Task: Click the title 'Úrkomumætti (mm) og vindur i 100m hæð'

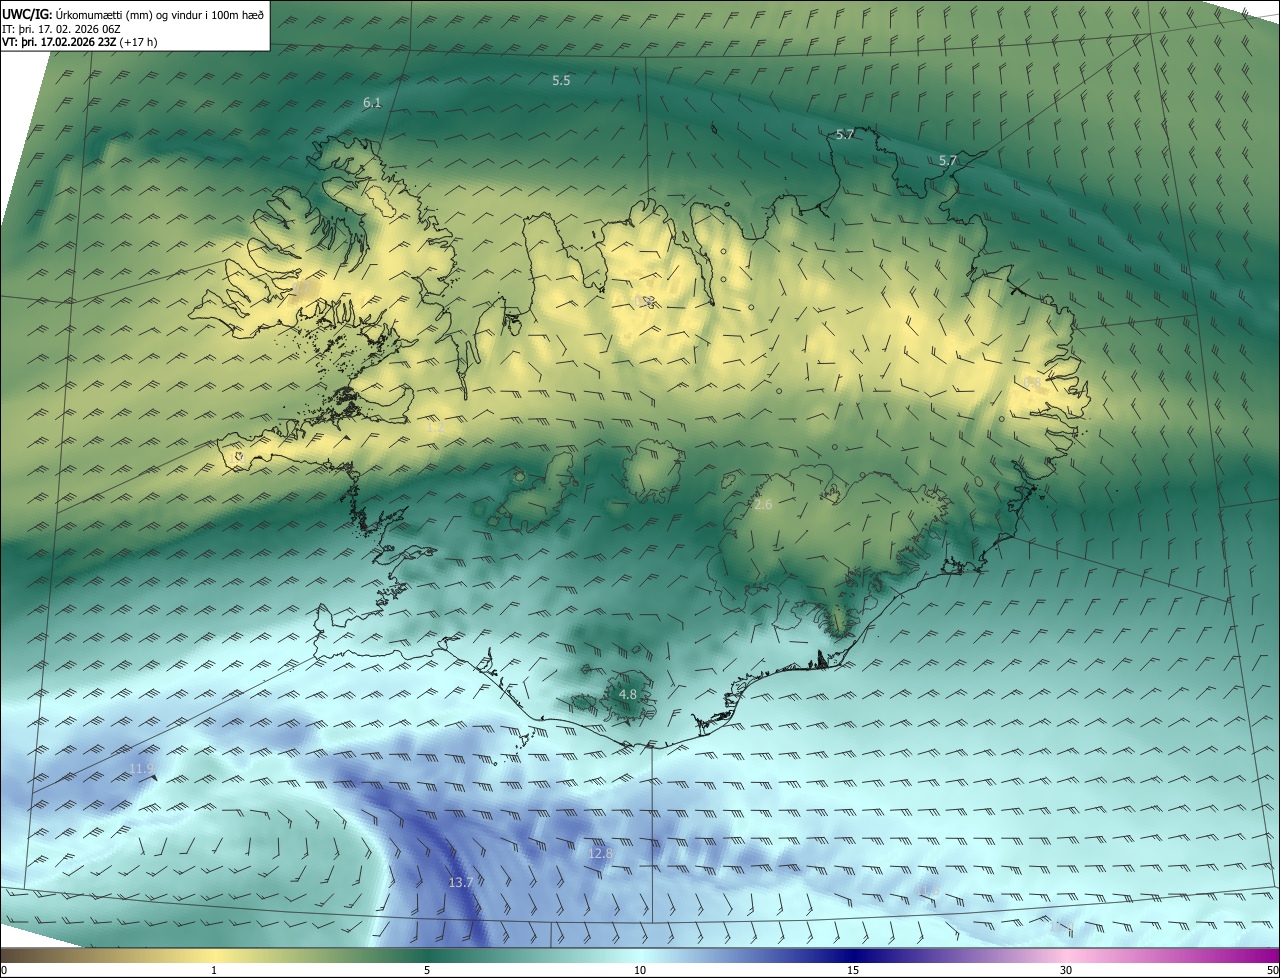Action: [158, 14]
